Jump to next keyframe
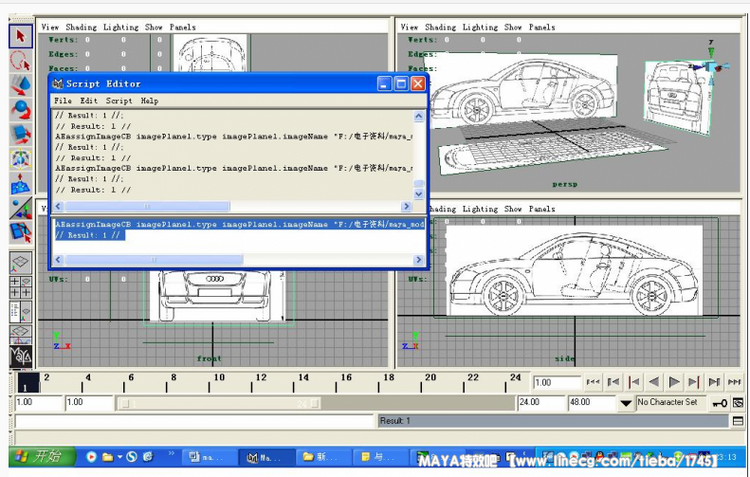The height and width of the screenshot is (477, 750). [694, 382]
